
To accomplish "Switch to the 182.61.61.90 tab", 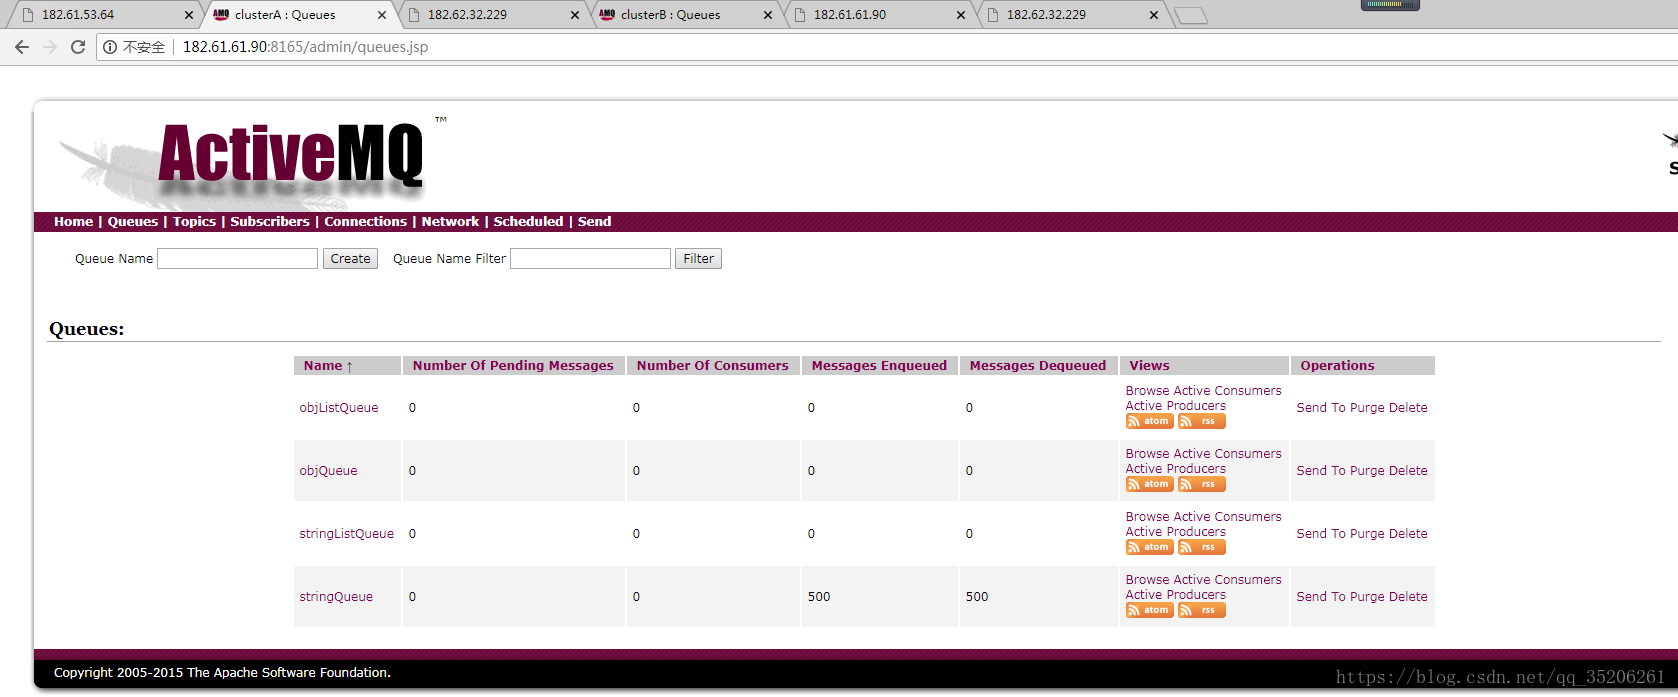I will pyautogui.click(x=878, y=15).
